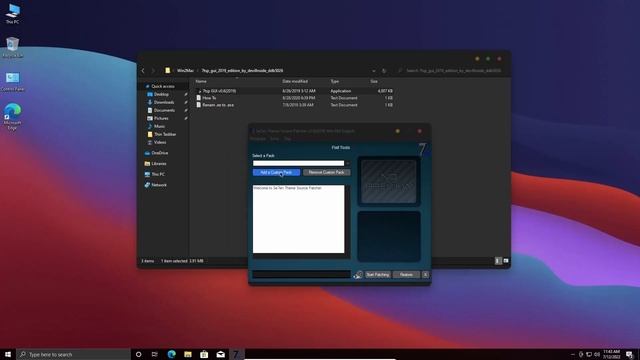This screenshot has width=640, height=360.
Task: Click the pack preview thumbnail image
Action: (389, 181)
